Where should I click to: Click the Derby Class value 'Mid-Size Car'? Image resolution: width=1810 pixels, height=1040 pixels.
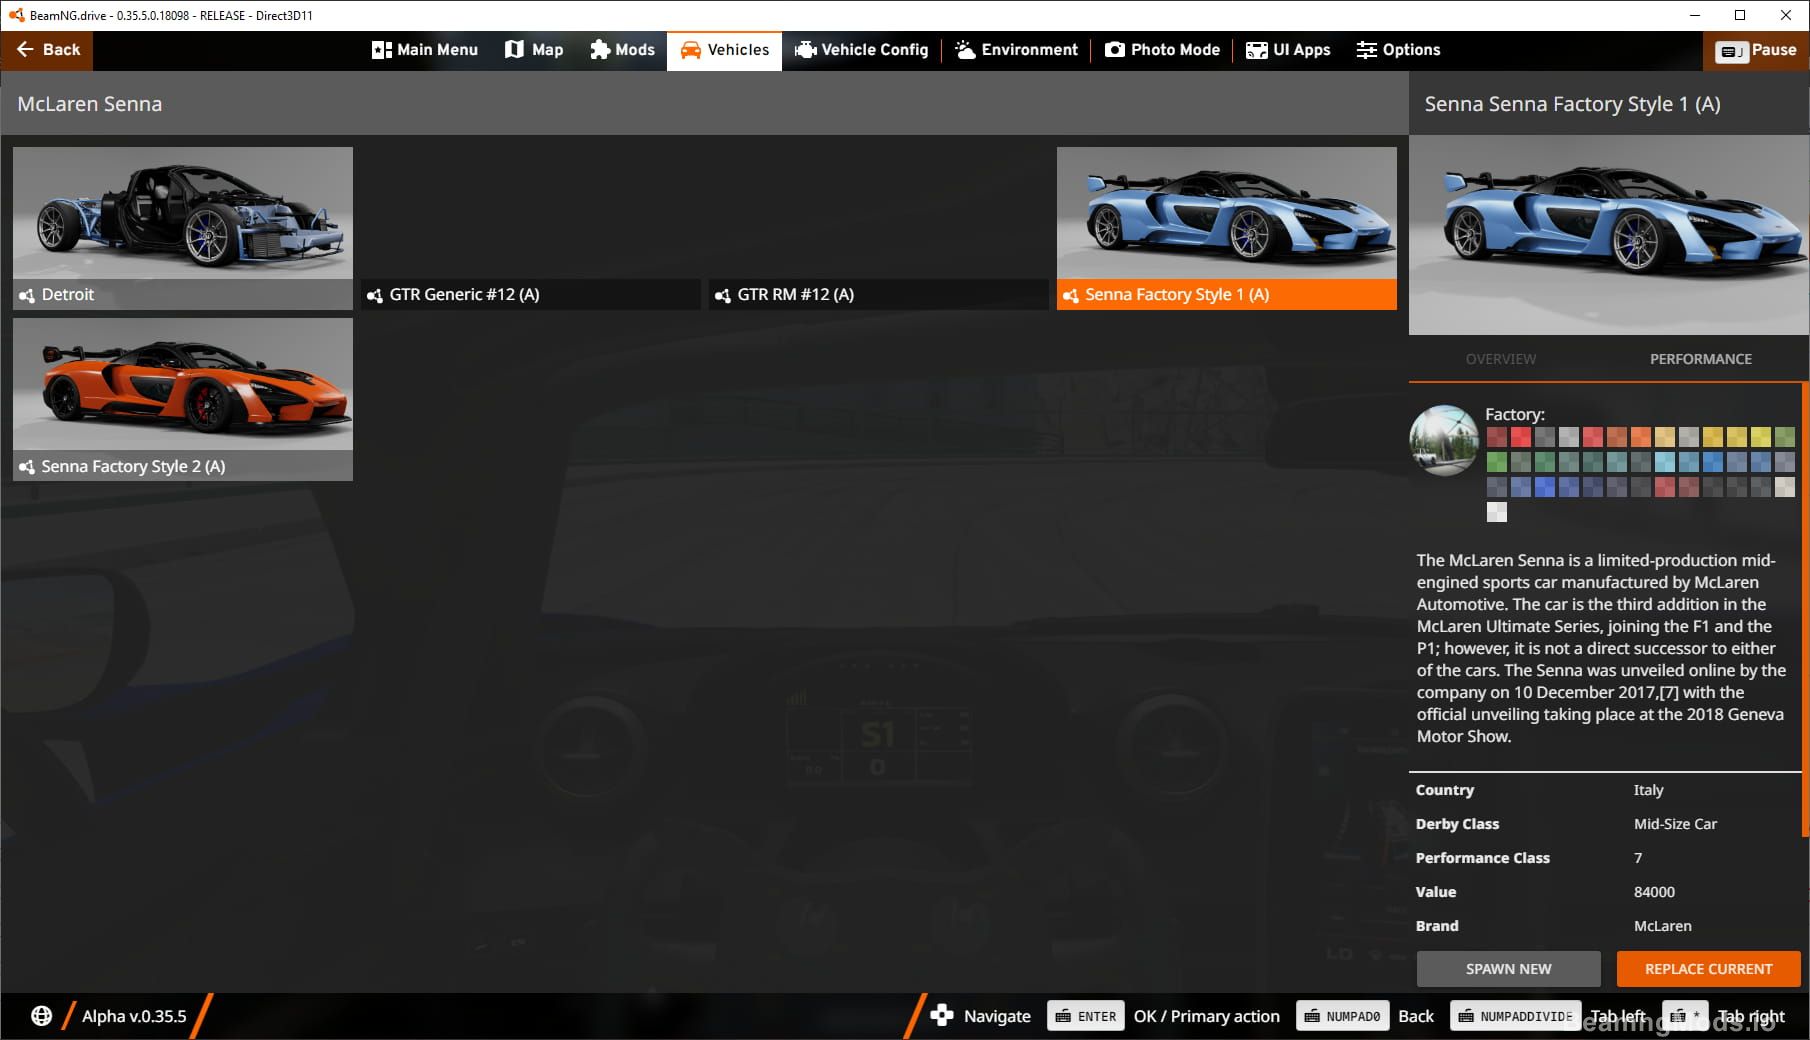(x=1675, y=824)
